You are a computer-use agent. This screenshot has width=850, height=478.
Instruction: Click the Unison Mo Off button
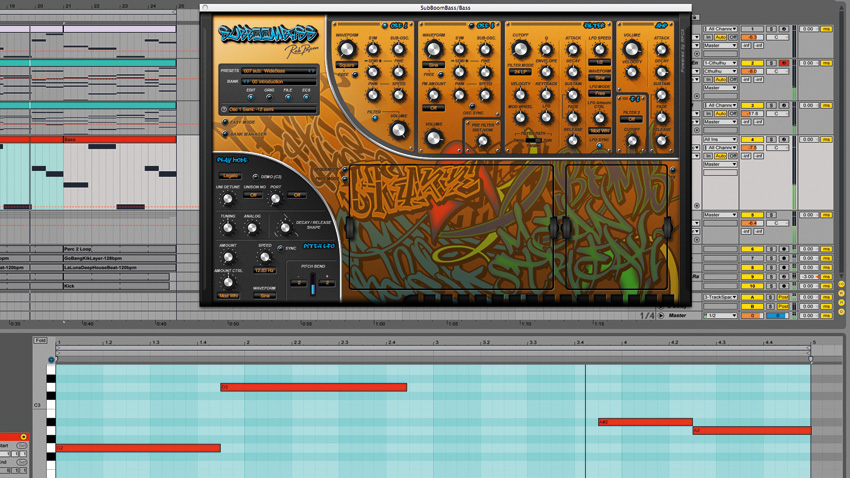point(253,195)
